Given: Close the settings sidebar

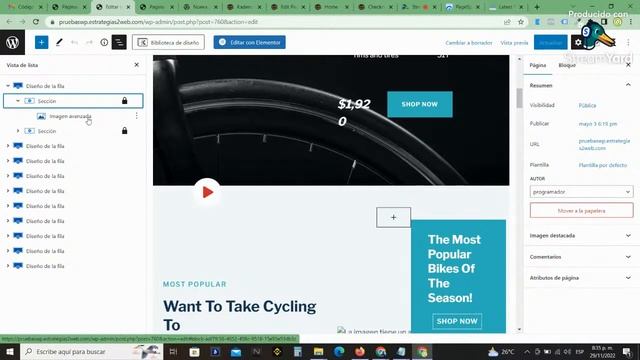Looking at the screenshot, I should tap(628, 65).
